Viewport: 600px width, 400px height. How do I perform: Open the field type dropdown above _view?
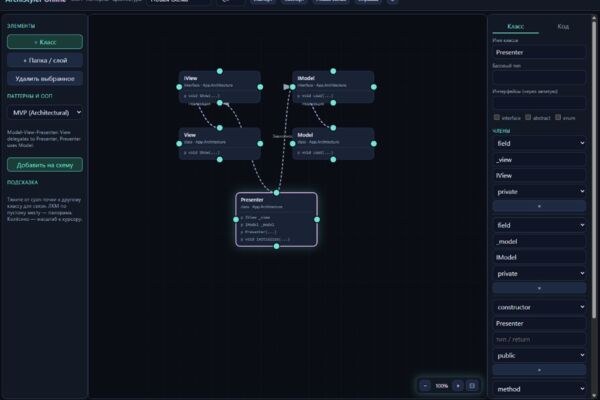pos(539,143)
